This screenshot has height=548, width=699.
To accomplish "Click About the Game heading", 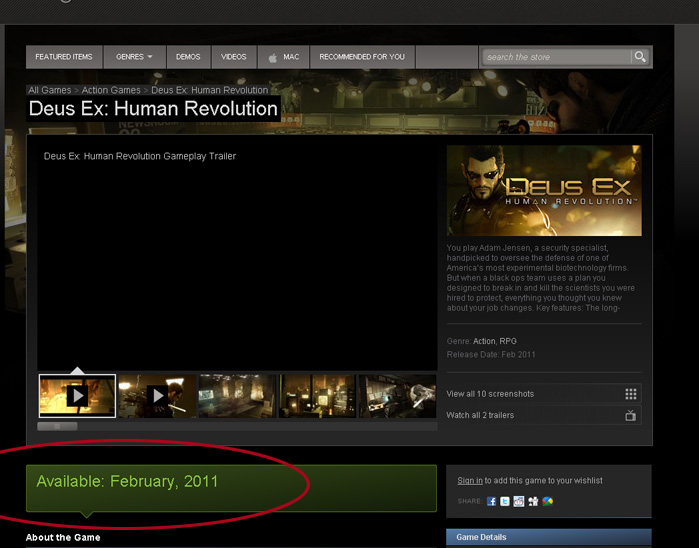I will tap(63, 537).
